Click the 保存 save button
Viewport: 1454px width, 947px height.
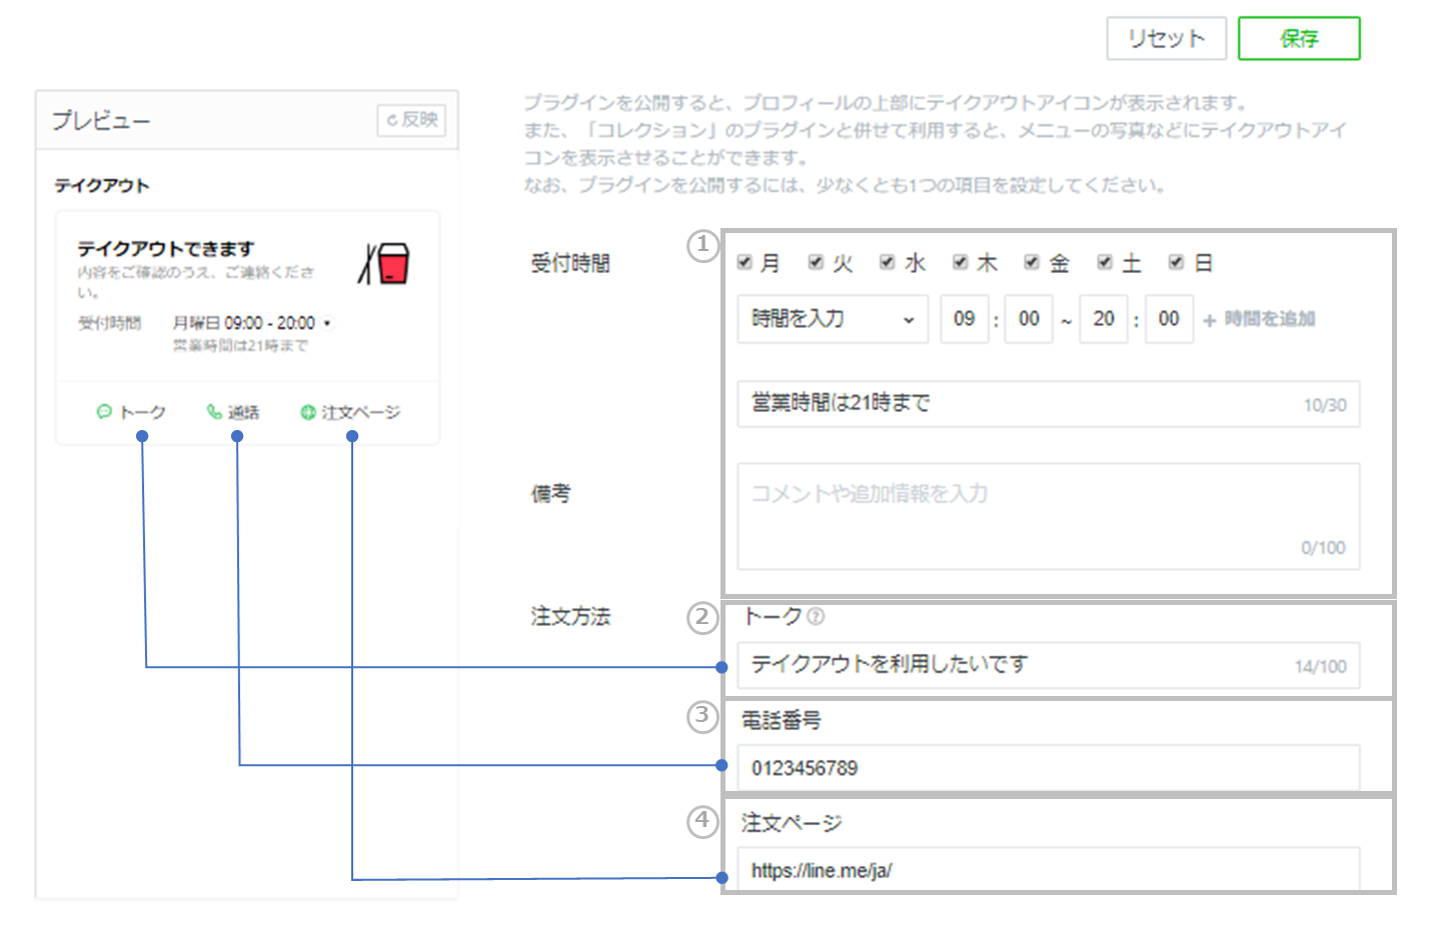point(1298,39)
